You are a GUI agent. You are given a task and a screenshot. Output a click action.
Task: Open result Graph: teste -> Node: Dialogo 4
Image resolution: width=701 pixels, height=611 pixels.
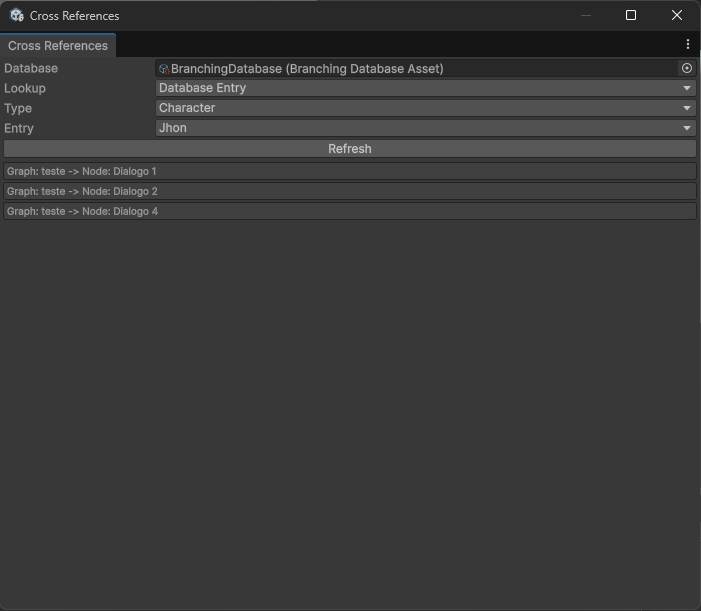pyautogui.click(x=350, y=211)
